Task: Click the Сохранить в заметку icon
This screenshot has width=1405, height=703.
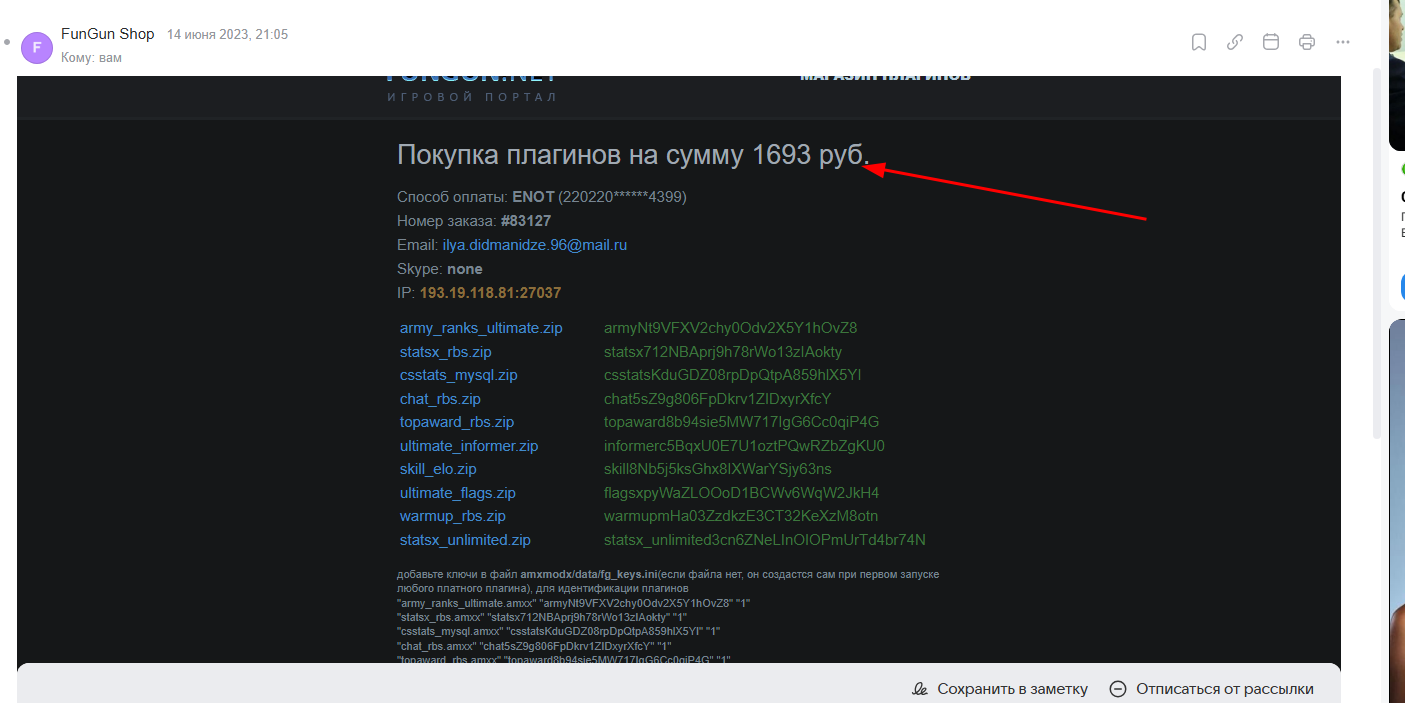Action: point(921,689)
